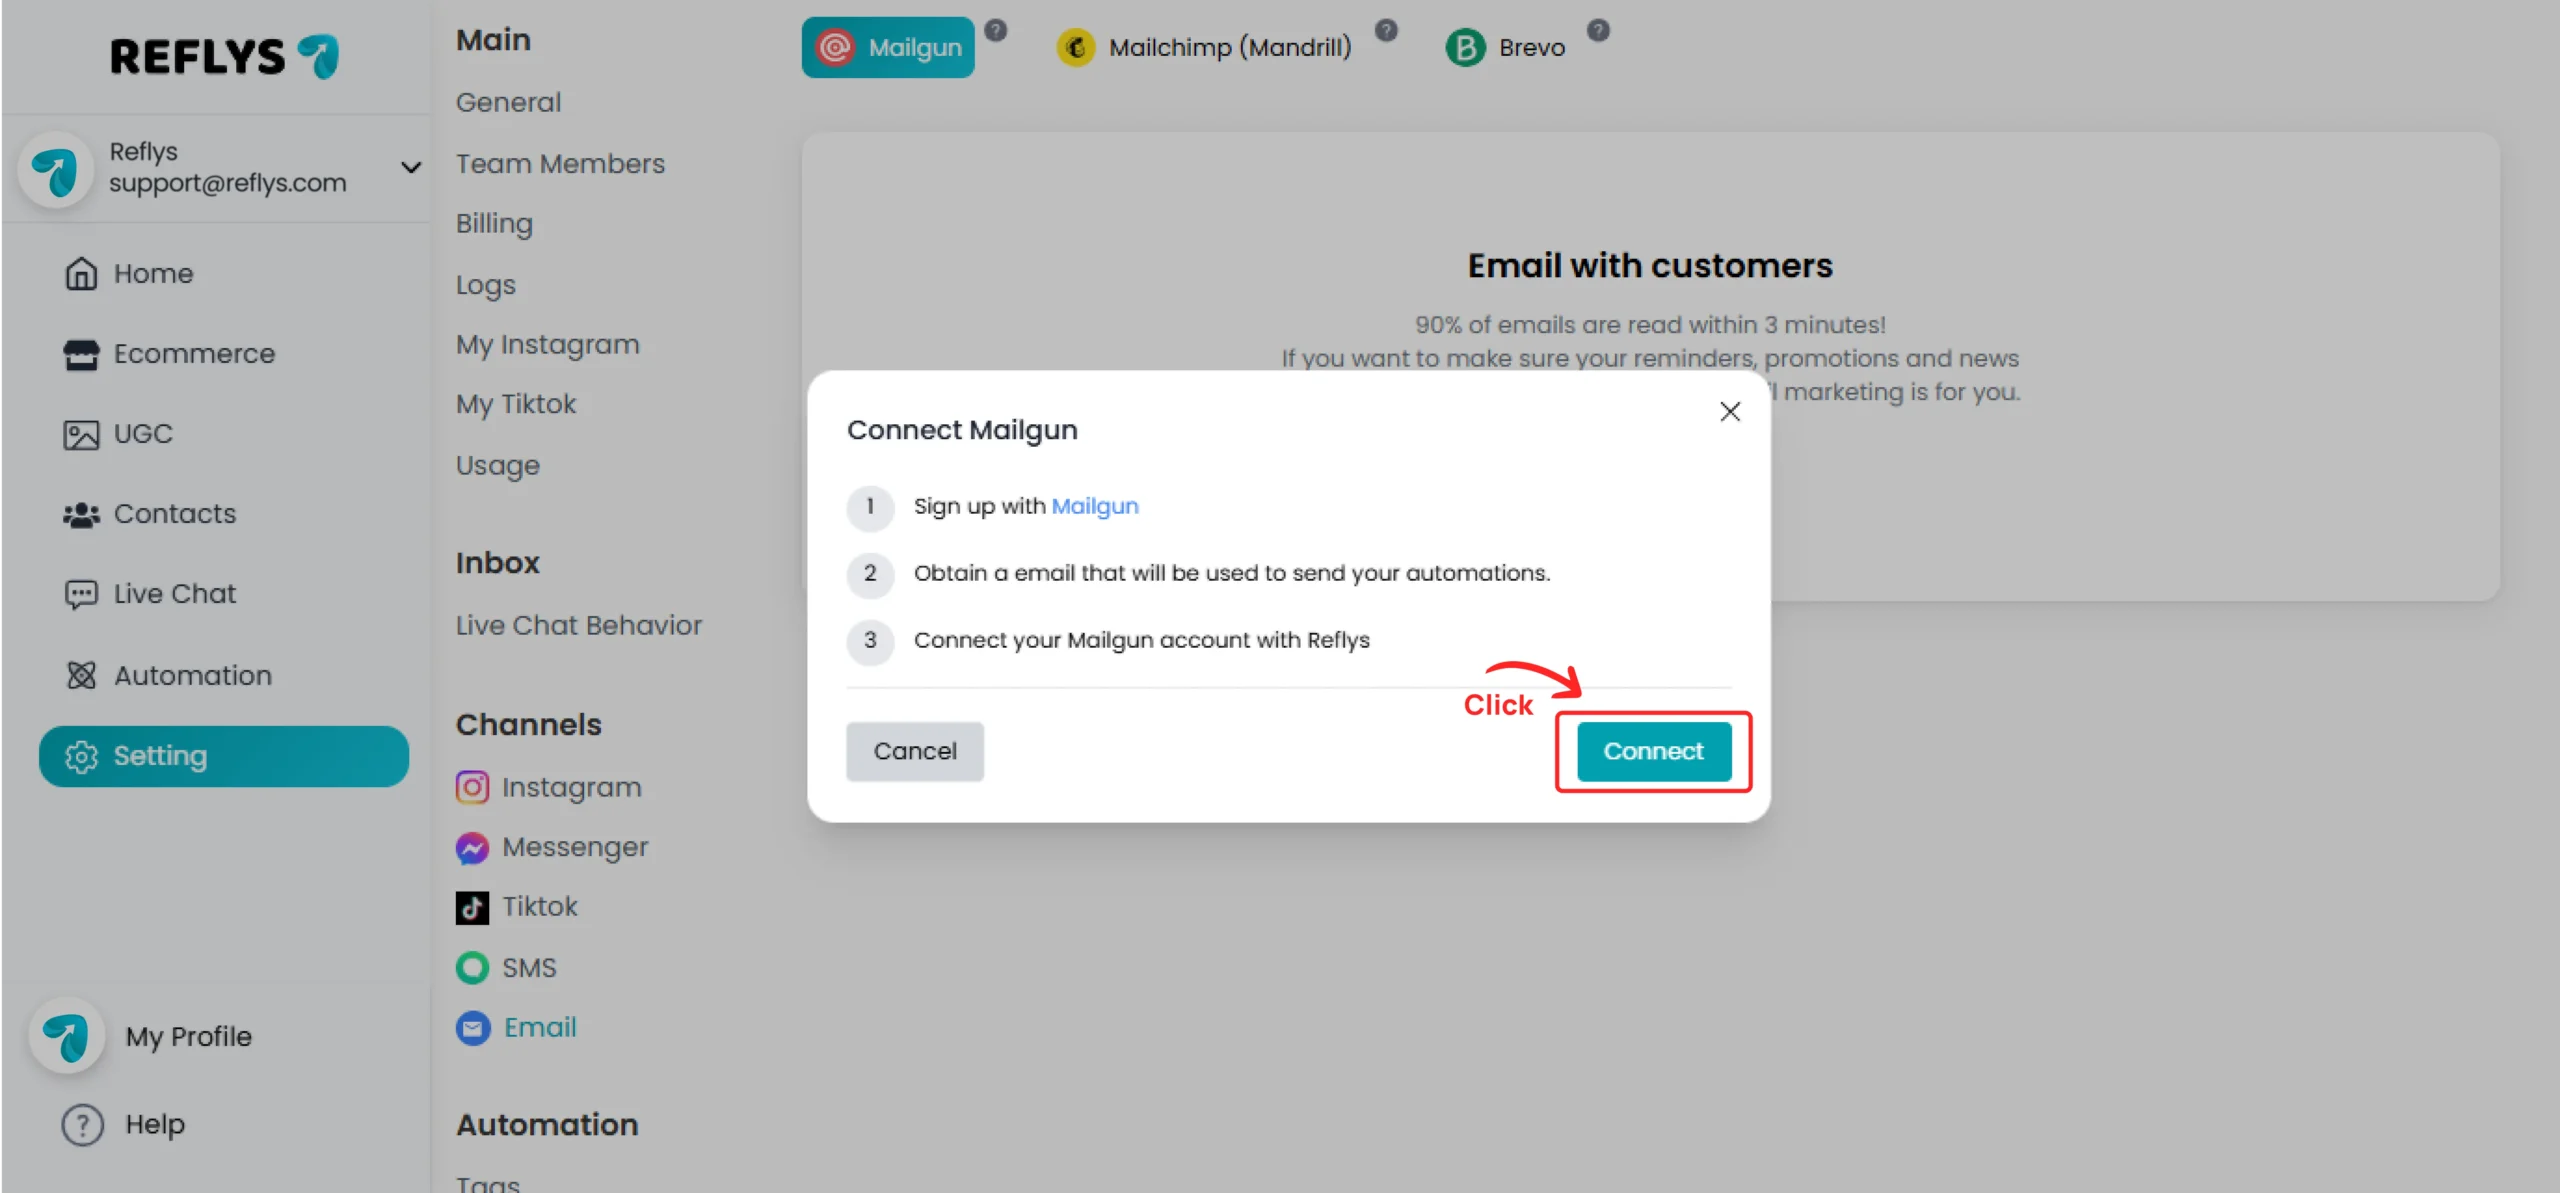
Task: Open the Automation atom icon
Action: tap(81, 675)
